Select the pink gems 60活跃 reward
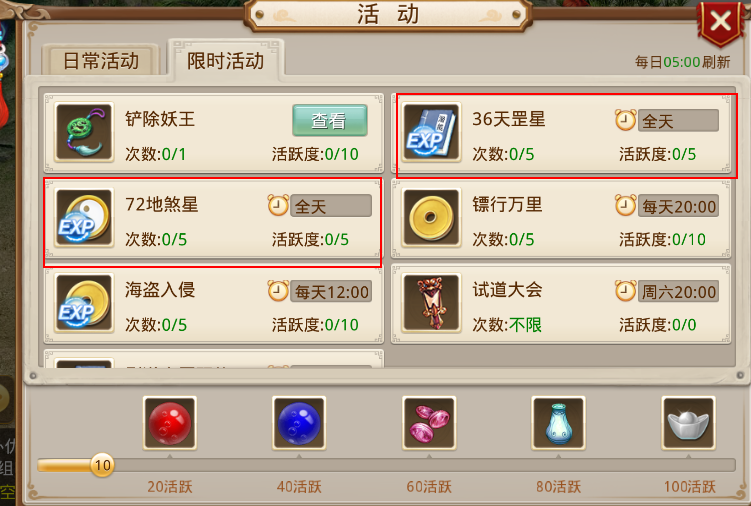 coord(429,423)
